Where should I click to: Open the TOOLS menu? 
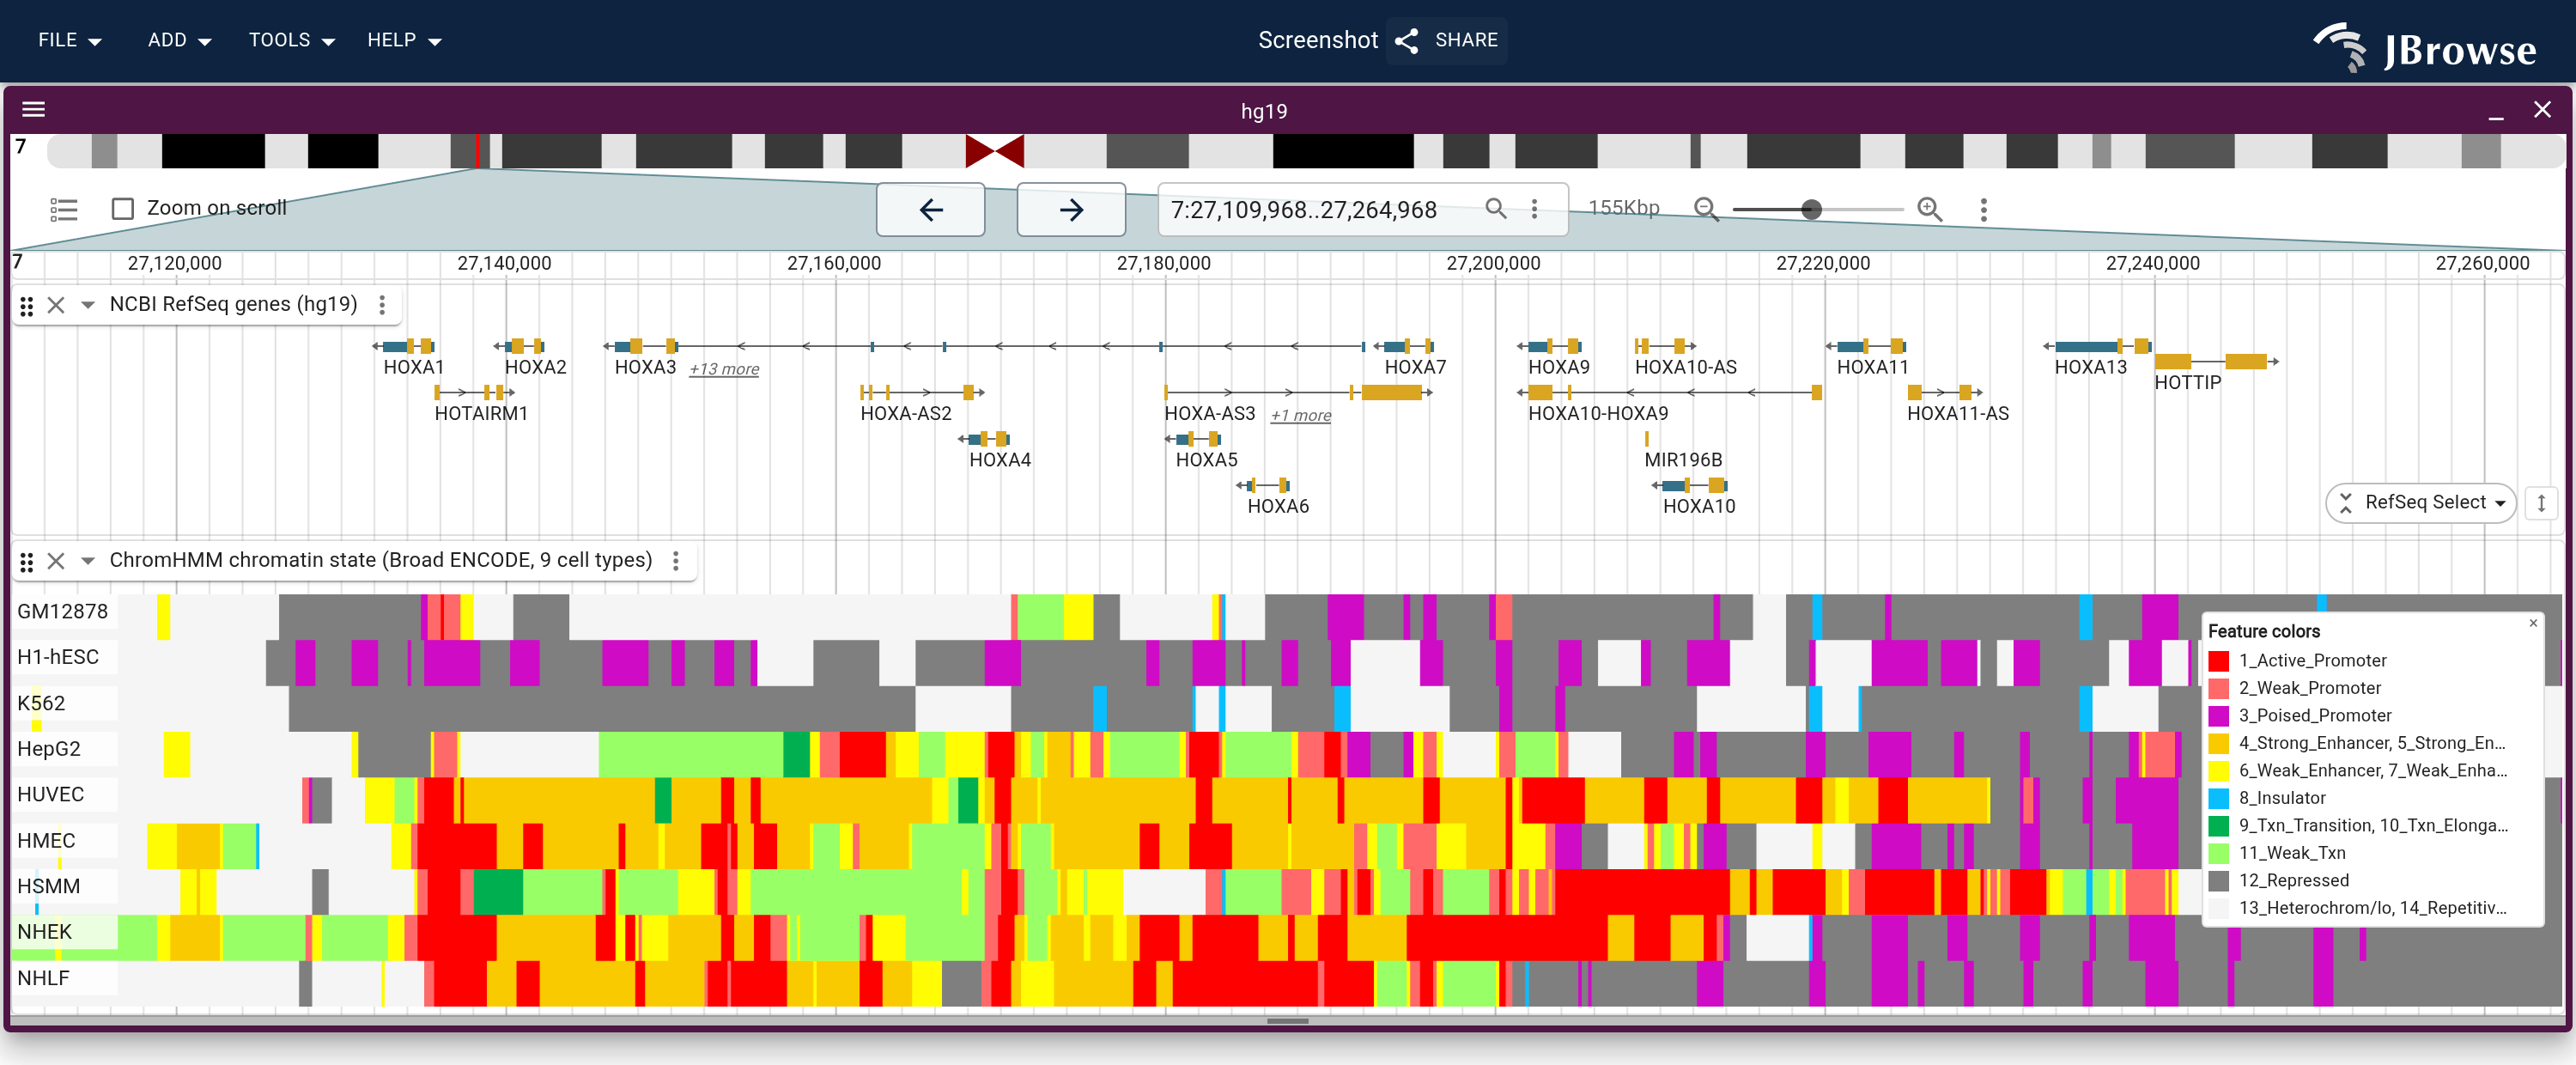291,40
